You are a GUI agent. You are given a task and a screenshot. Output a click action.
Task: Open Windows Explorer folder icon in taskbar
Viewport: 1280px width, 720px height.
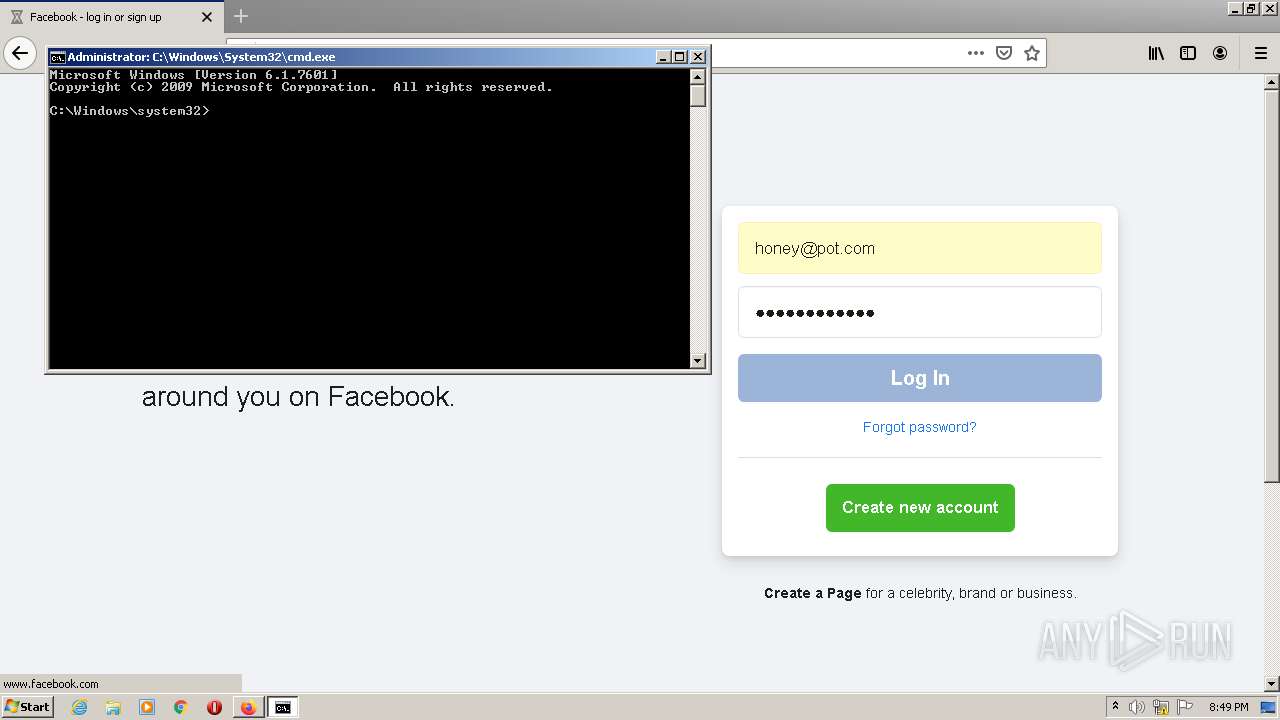coord(113,707)
